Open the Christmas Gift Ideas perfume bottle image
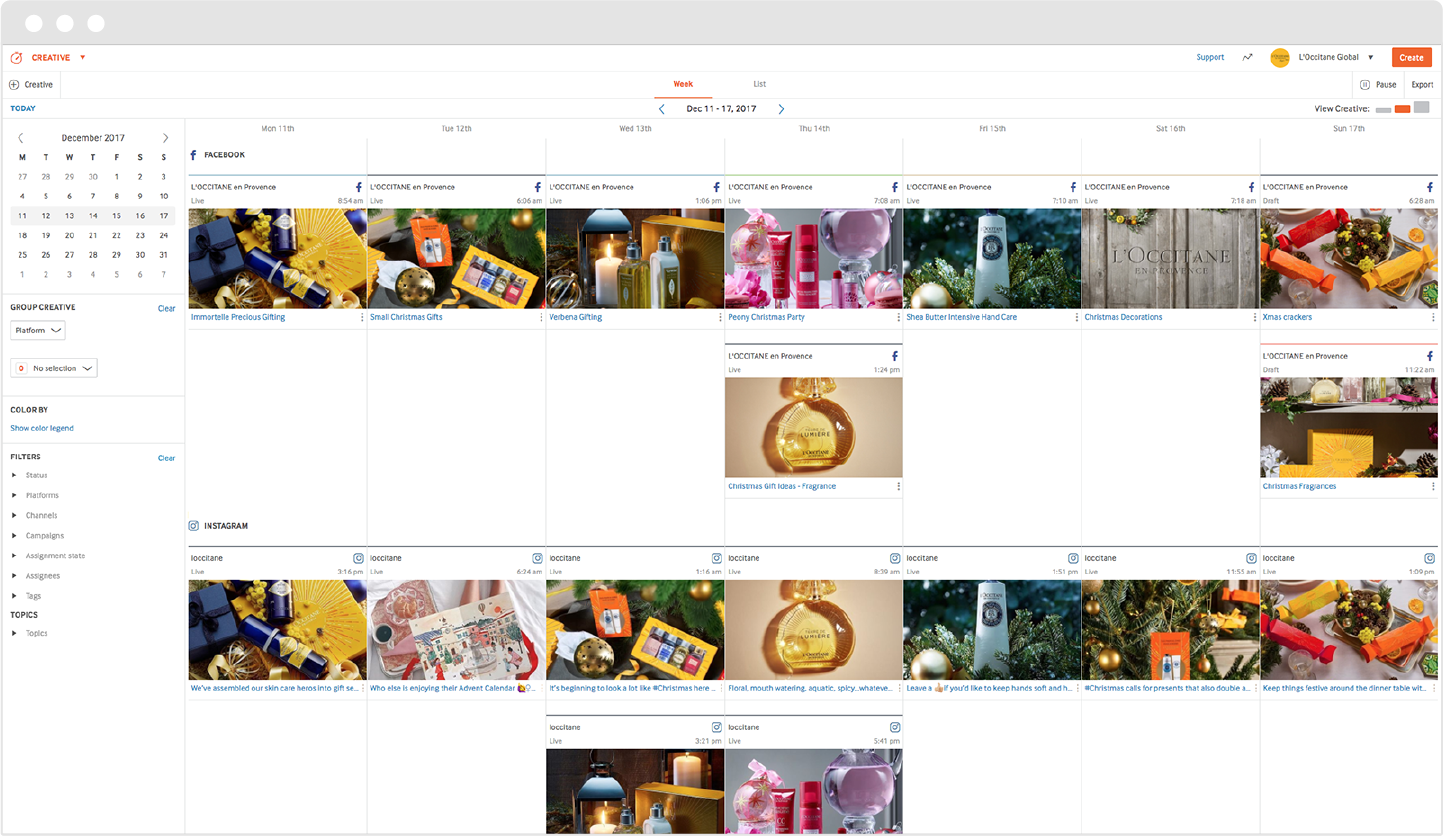 (x=814, y=428)
